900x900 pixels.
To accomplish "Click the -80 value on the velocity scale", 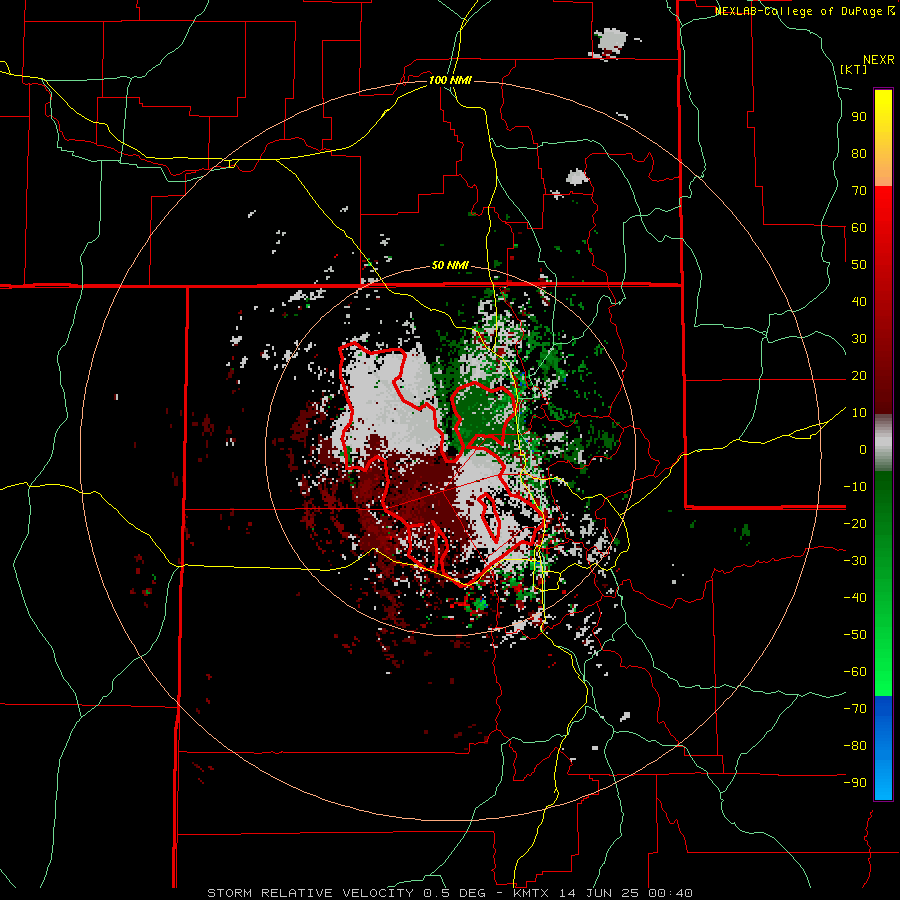I will point(855,746).
